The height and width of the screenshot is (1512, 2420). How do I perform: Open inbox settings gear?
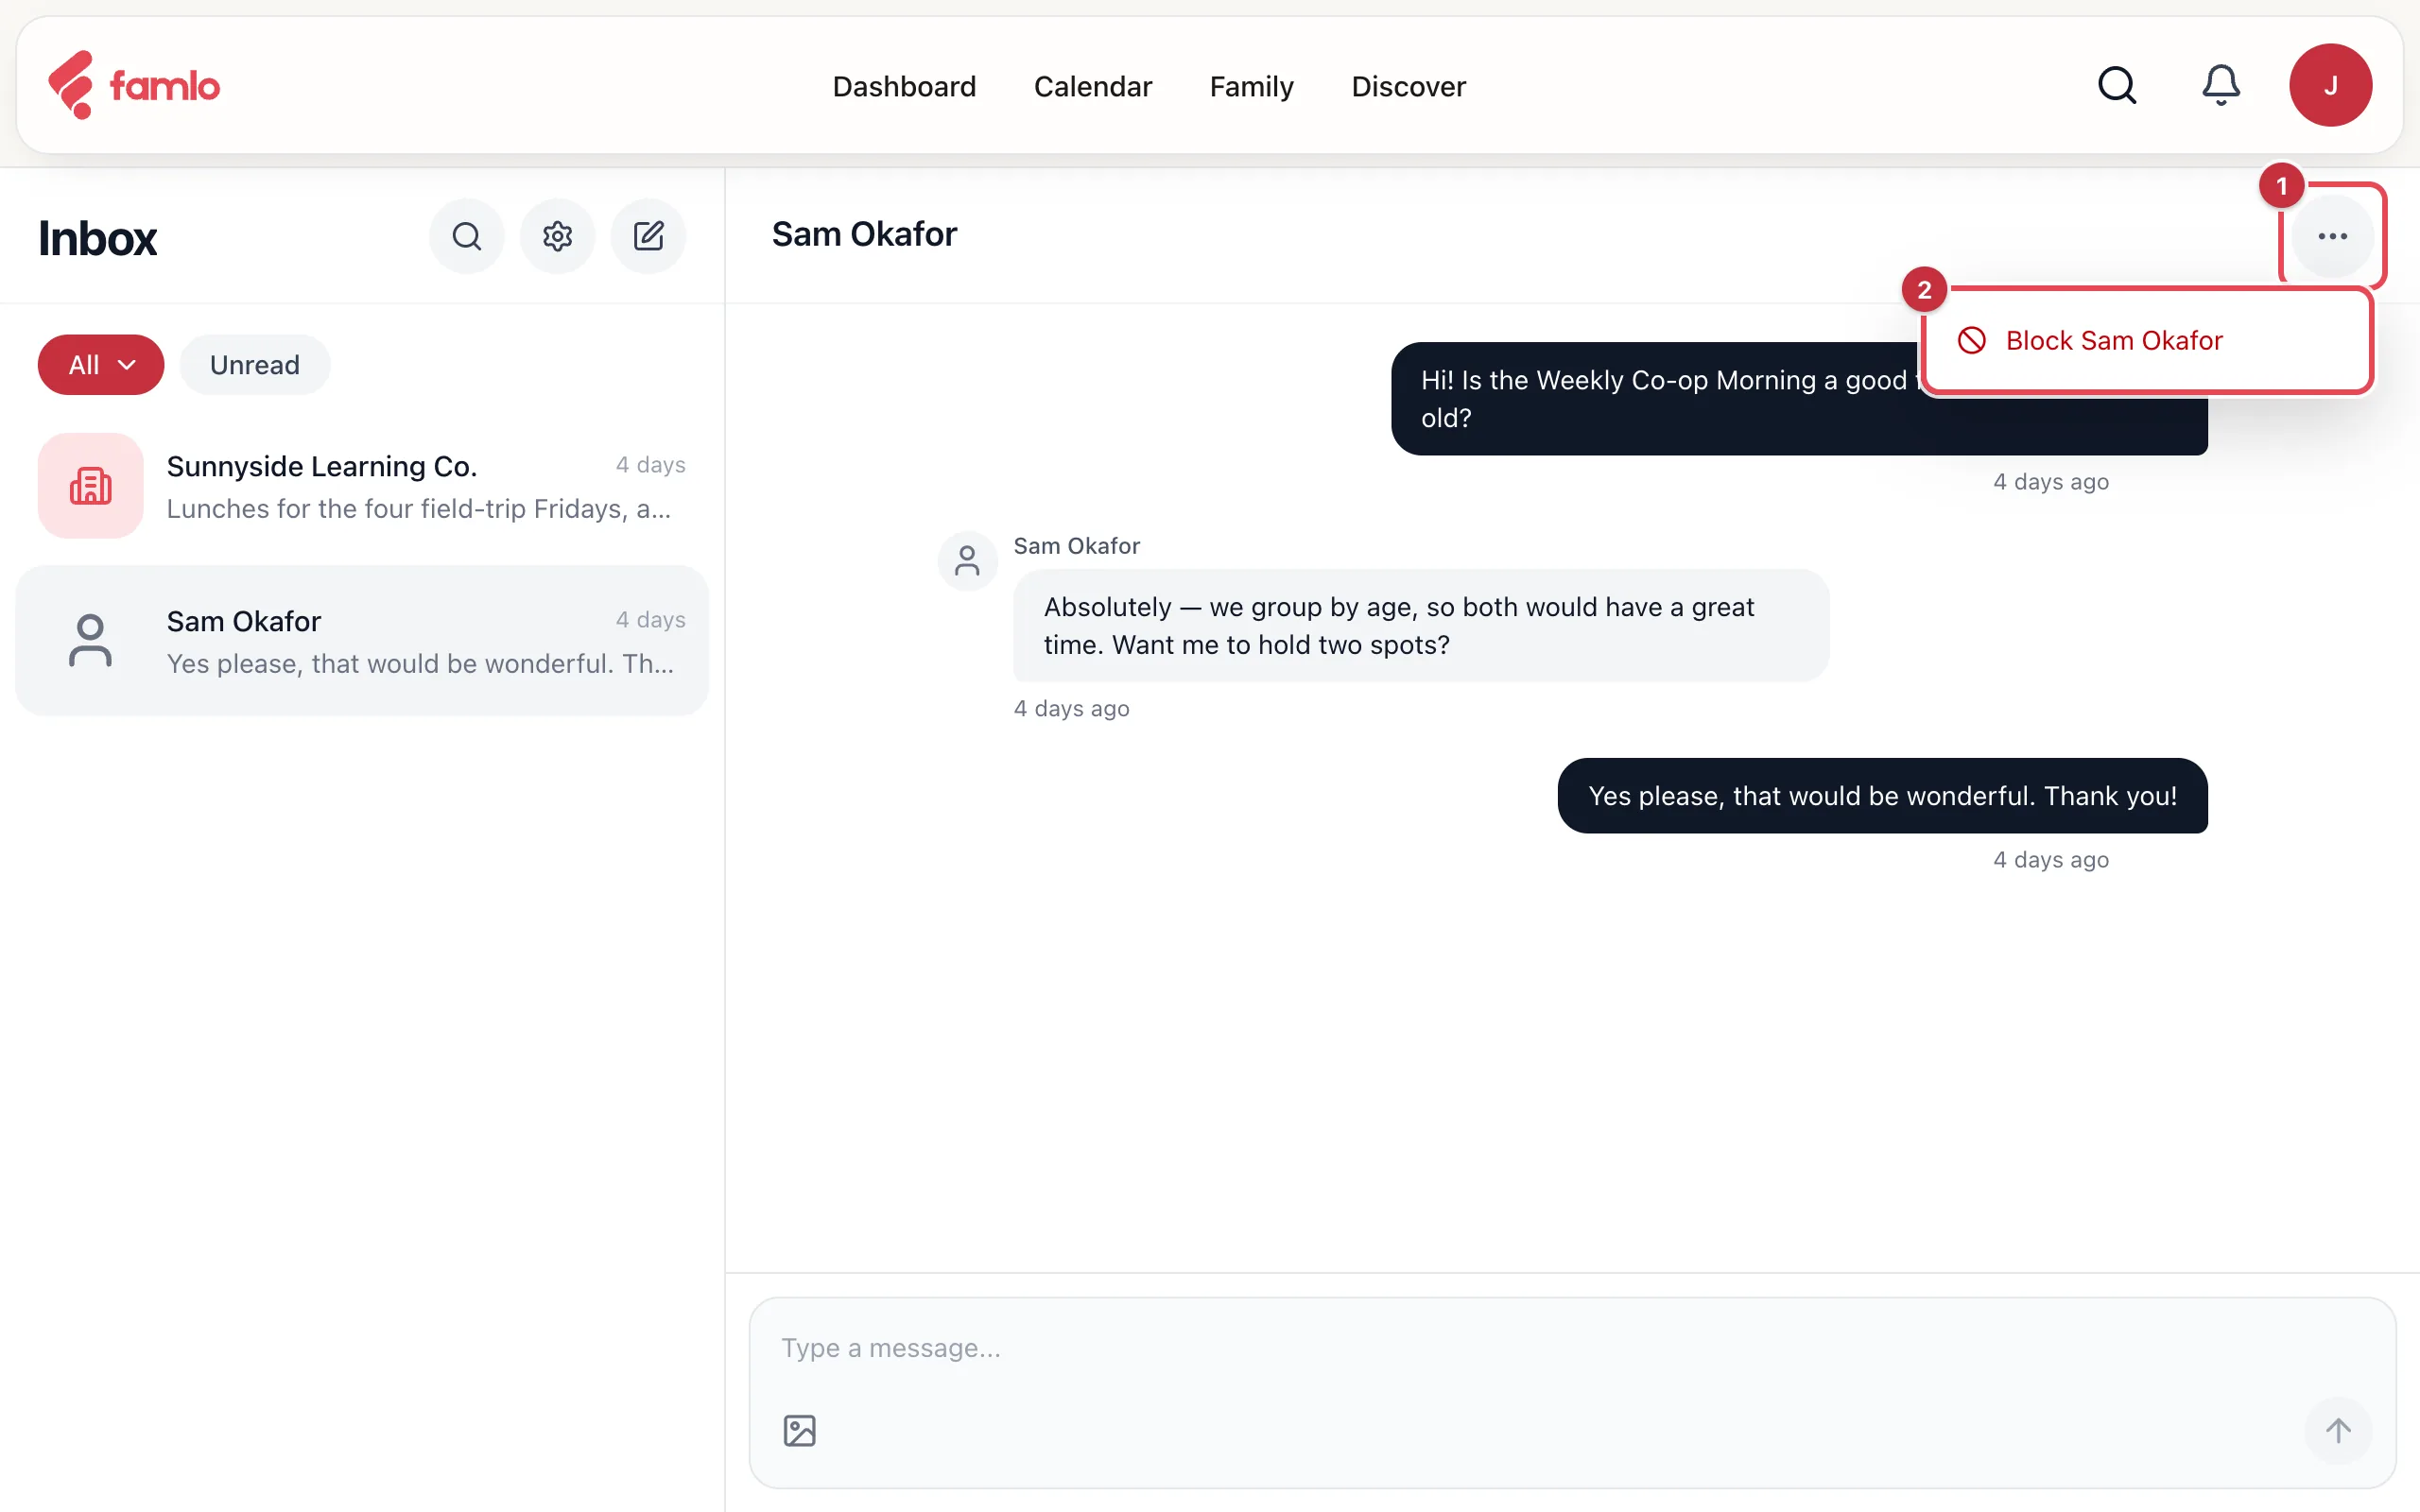[557, 236]
